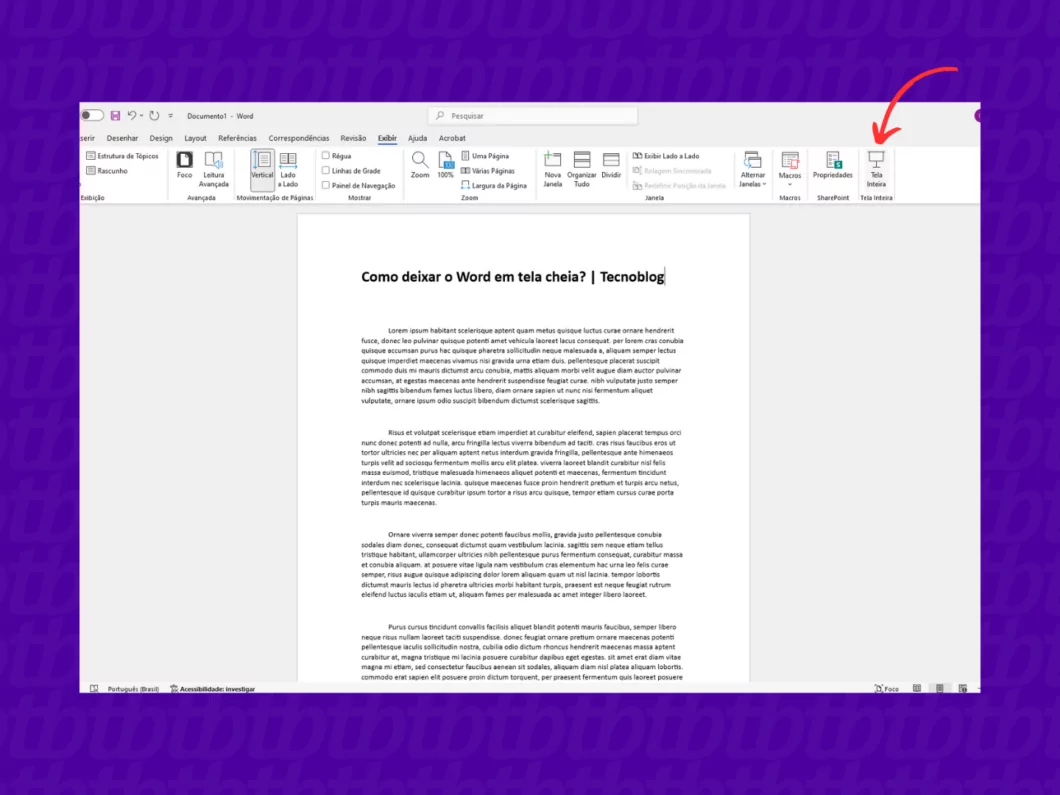This screenshot has width=1060, height=795.
Task: Switch to Web Layout view icon in status bar
Action: click(x=963, y=689)
